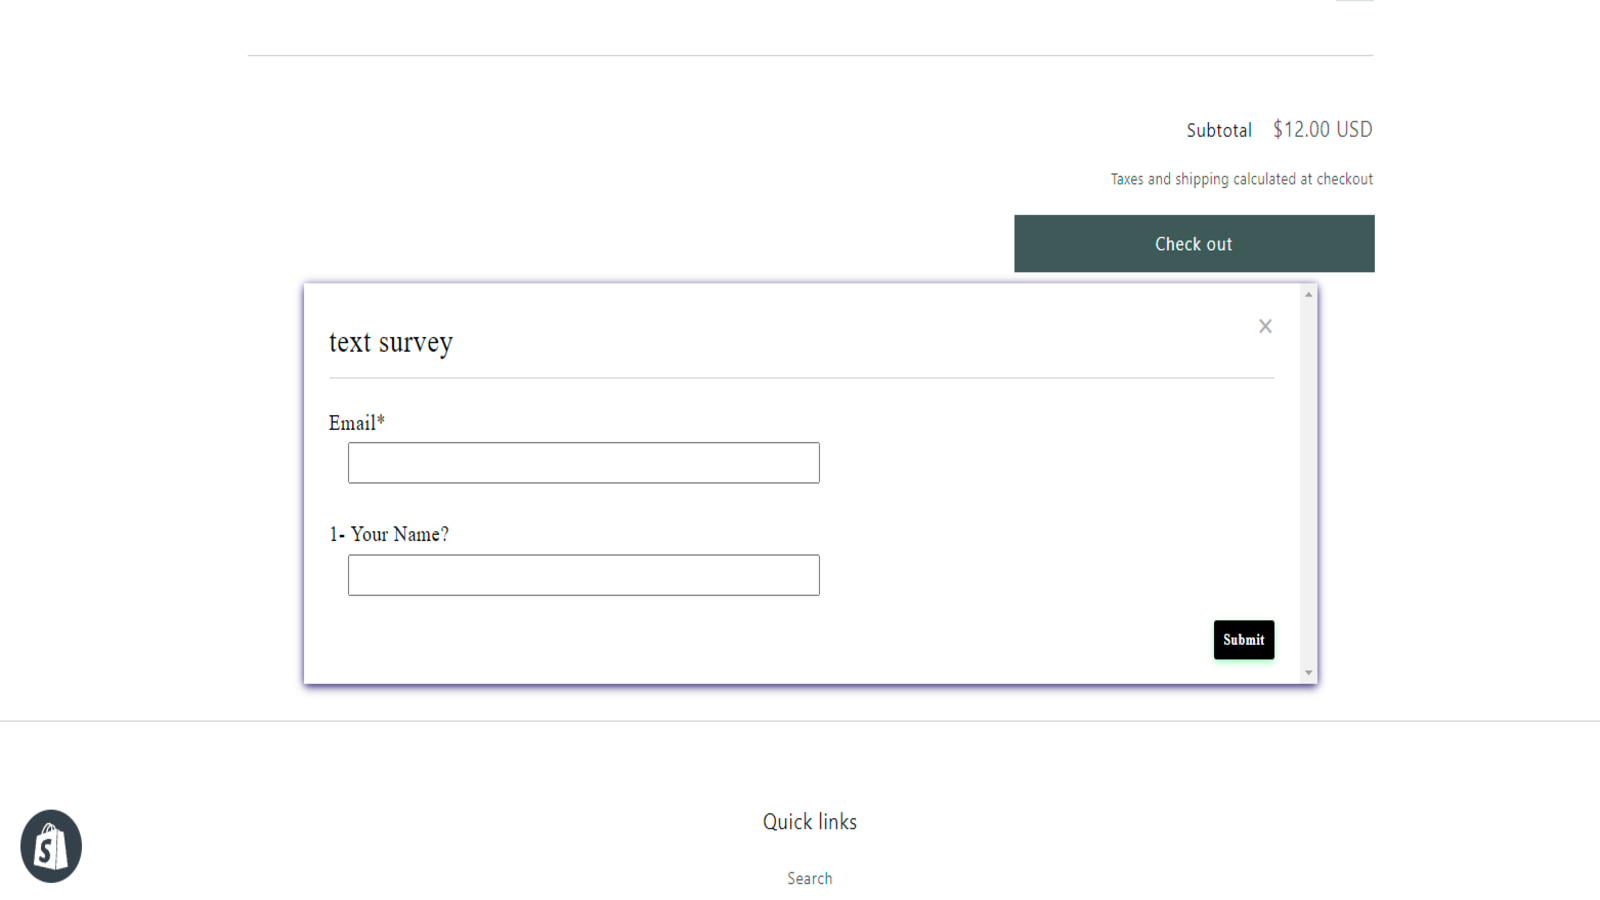Click the "text survey" title
Image resolution: width=1600 pixels, height=900 pixels.
tap(391, 342)
